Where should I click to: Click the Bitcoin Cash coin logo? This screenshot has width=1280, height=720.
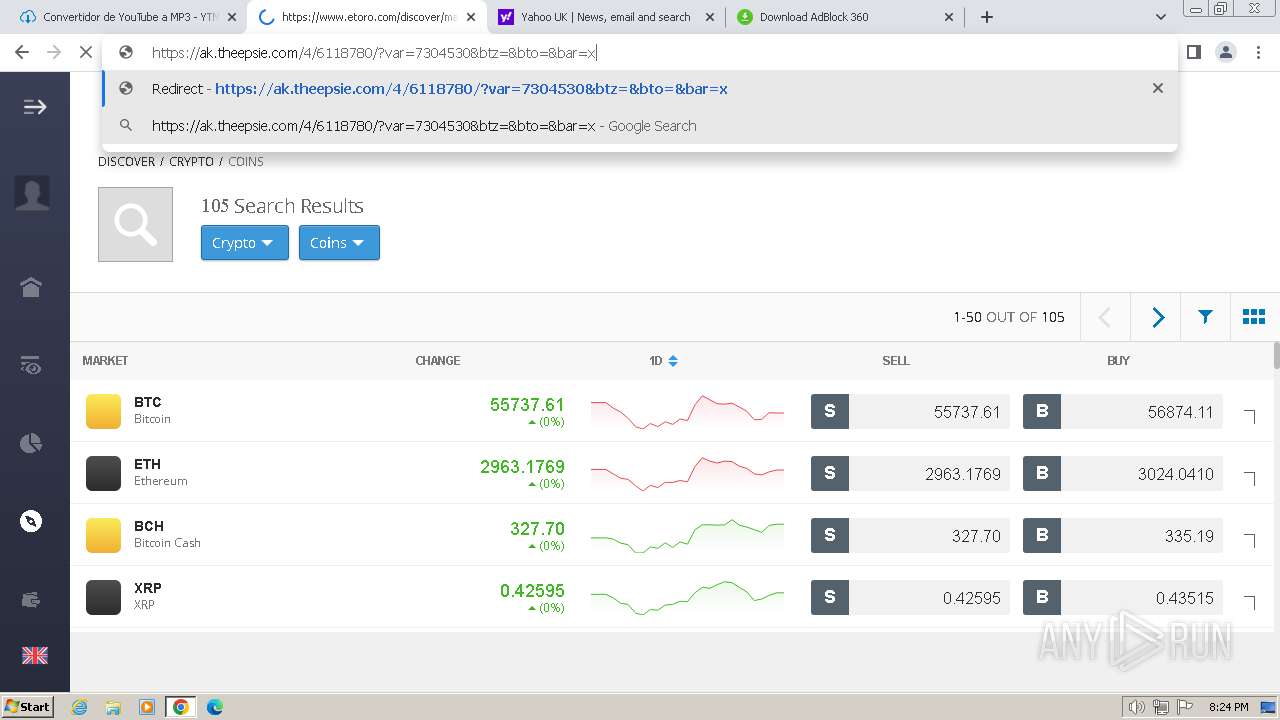(103, 535)
